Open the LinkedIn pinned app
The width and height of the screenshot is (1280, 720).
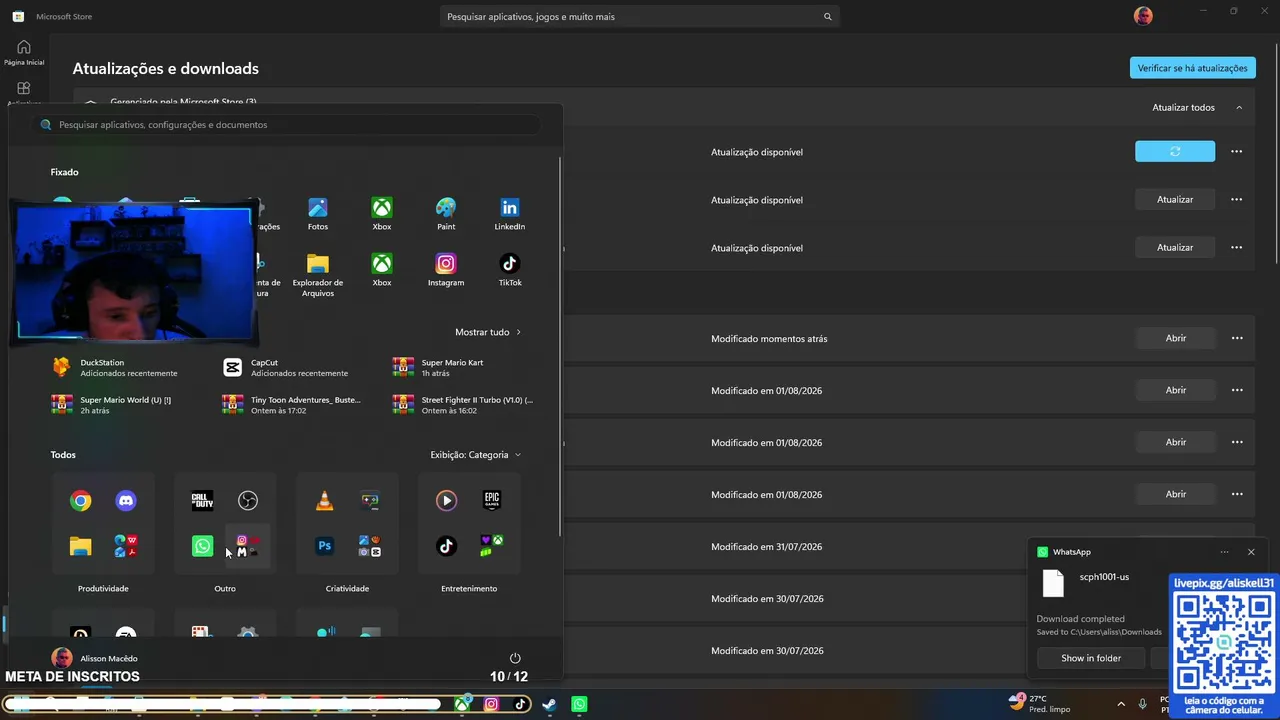[x=510, y=213]
